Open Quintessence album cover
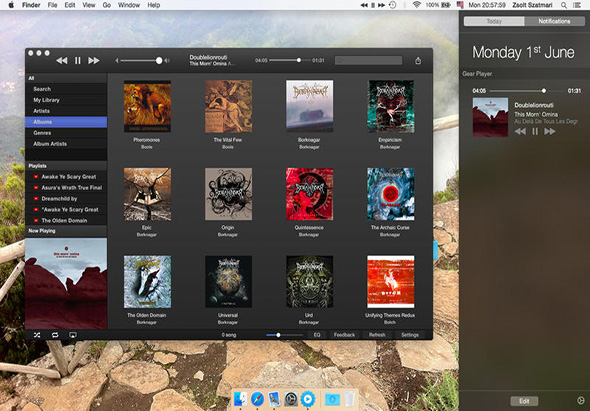The image size is (590, 411). (309, 194)
